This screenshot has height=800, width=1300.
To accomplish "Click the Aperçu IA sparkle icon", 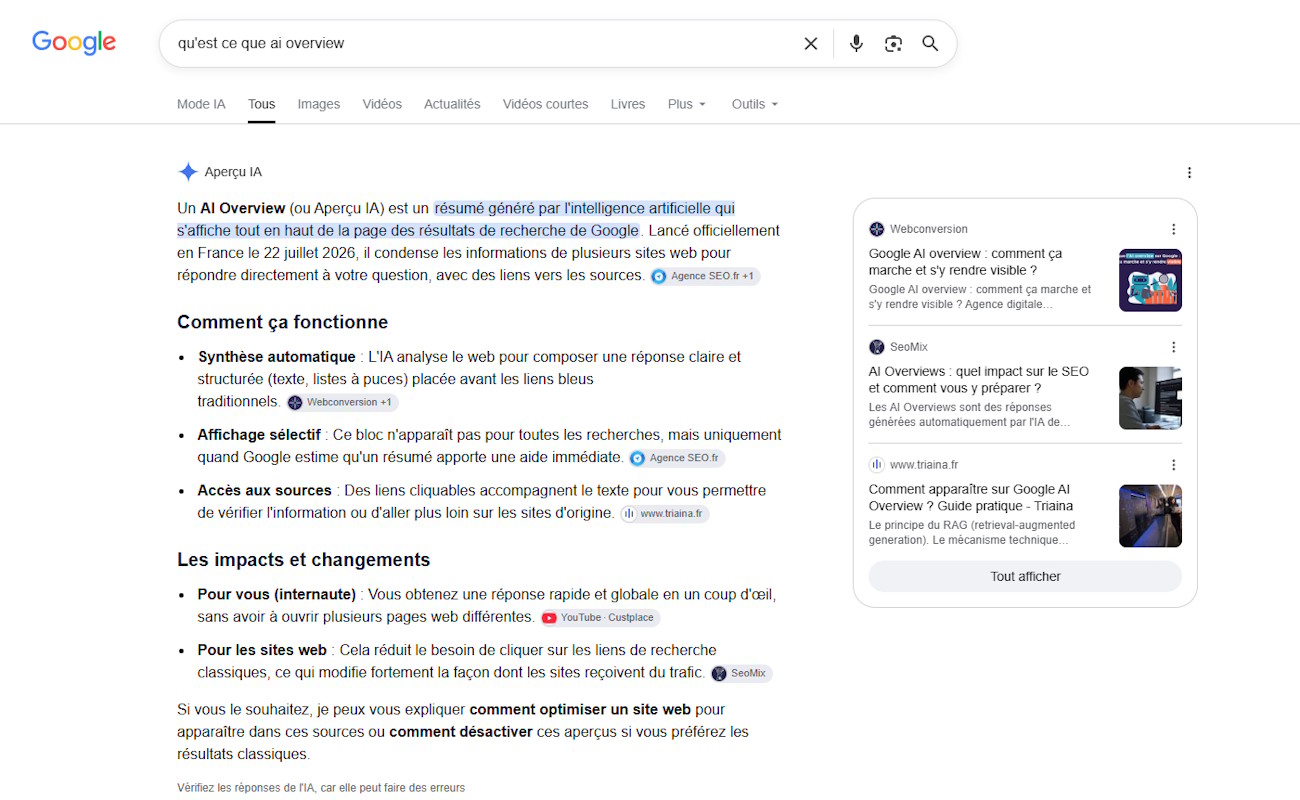I will [188, 172].
